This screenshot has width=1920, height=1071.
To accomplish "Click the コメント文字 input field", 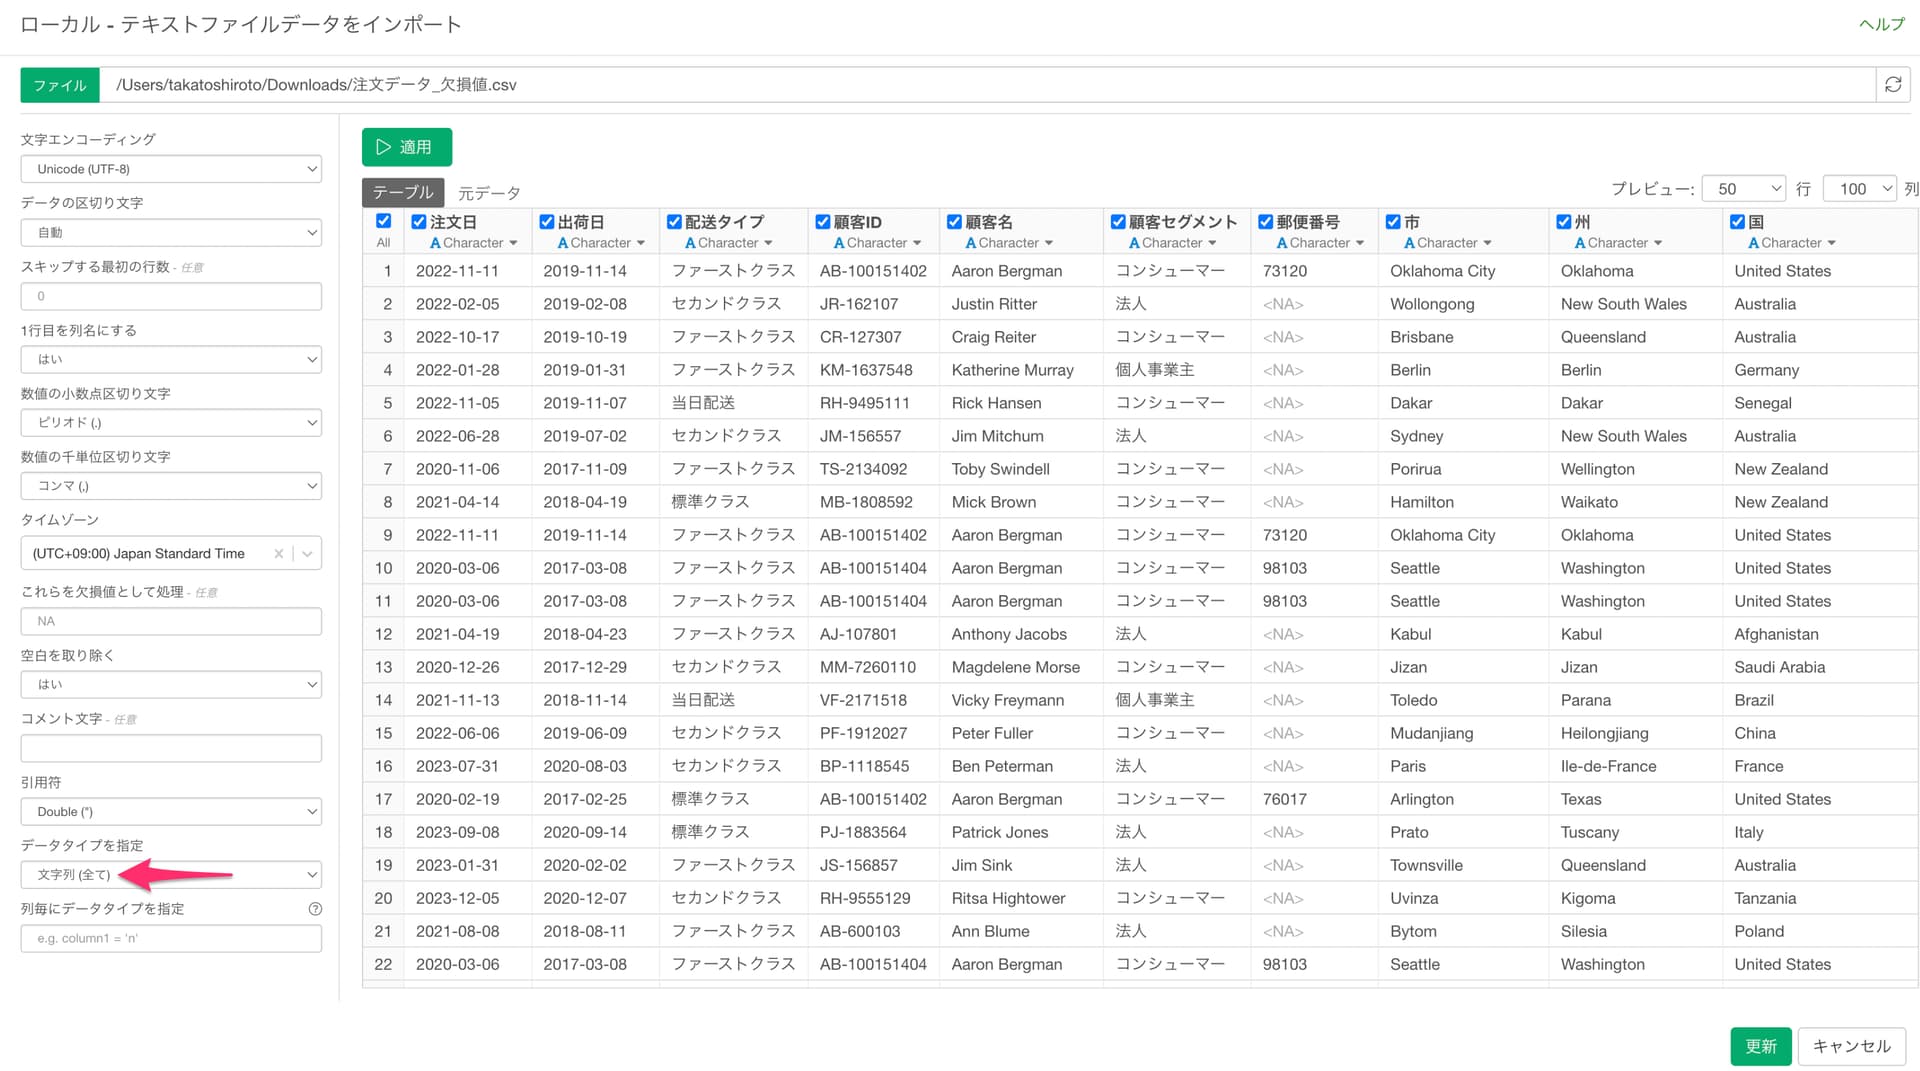I will 171,748.
